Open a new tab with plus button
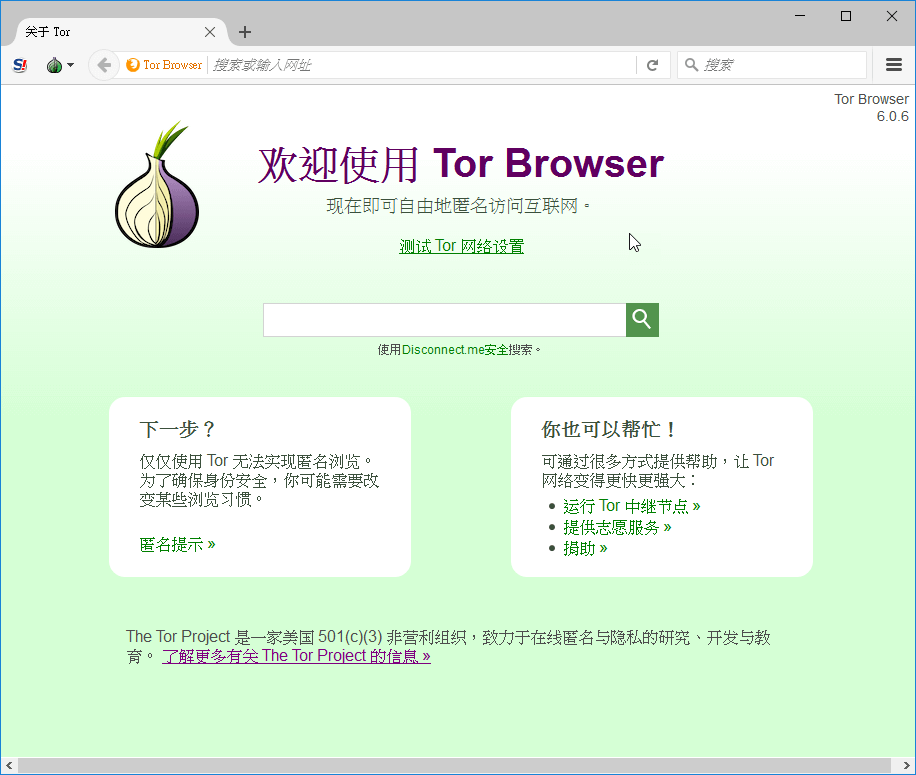 tap(245, 32)
